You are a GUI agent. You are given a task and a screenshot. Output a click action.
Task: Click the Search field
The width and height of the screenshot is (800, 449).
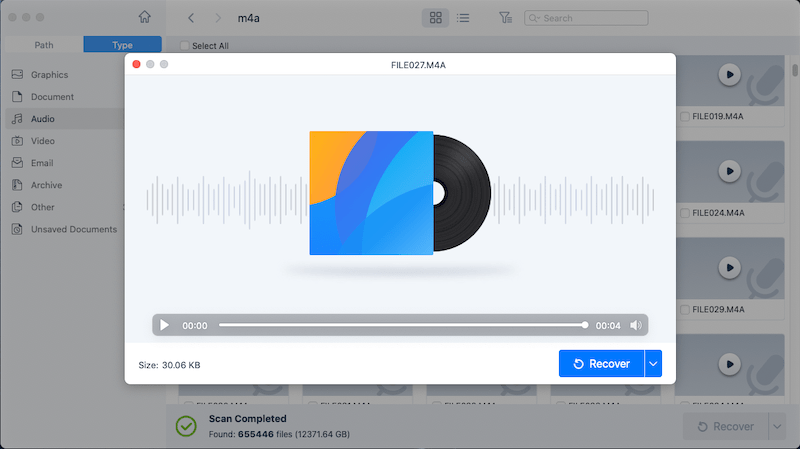[586, 18]
